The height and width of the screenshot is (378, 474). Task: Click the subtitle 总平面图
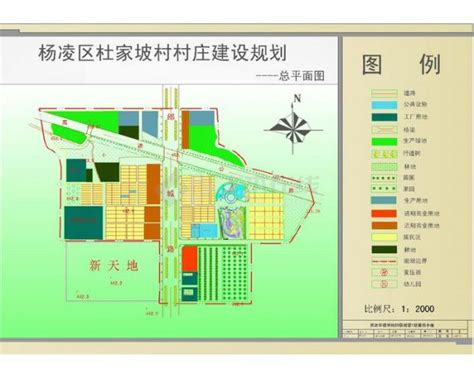pyautogui.click(x=301, y=76)
